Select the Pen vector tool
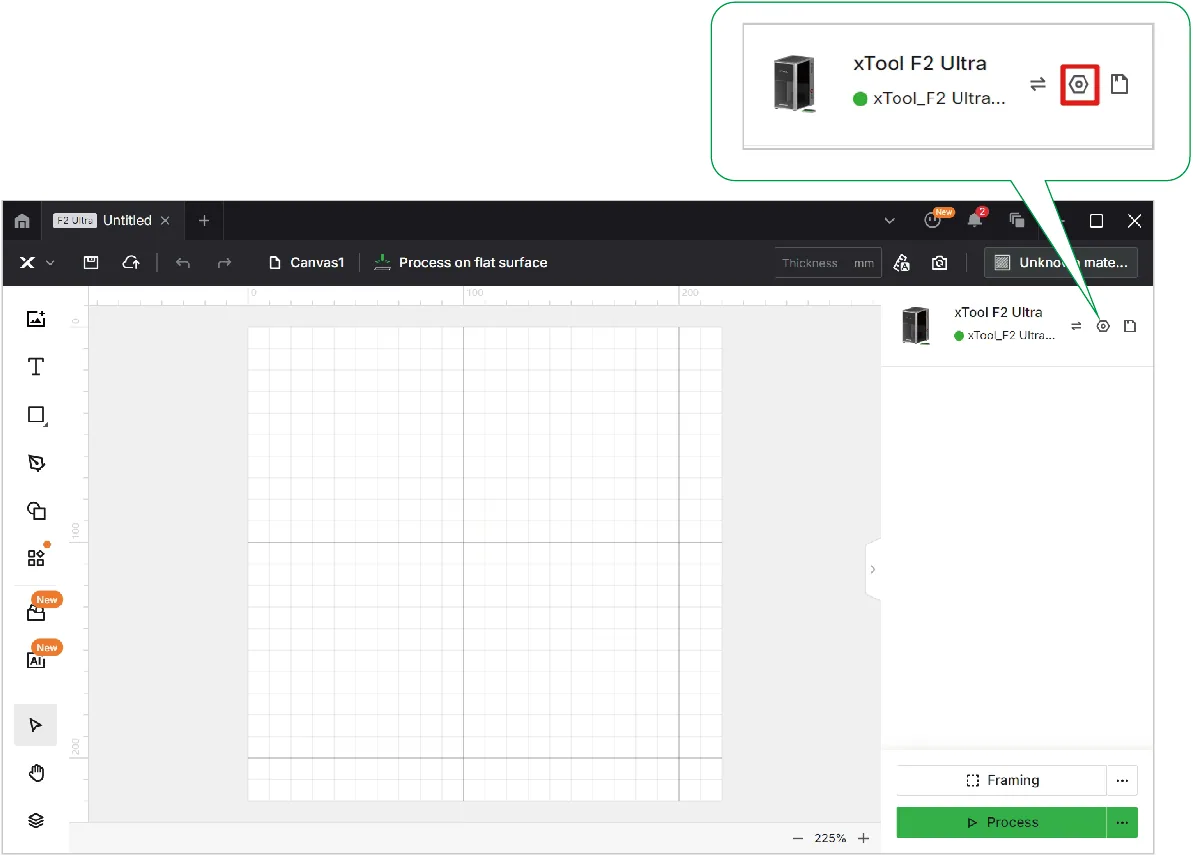The height and width of the screenshot is (855, 1193). (x=36, y=462)
